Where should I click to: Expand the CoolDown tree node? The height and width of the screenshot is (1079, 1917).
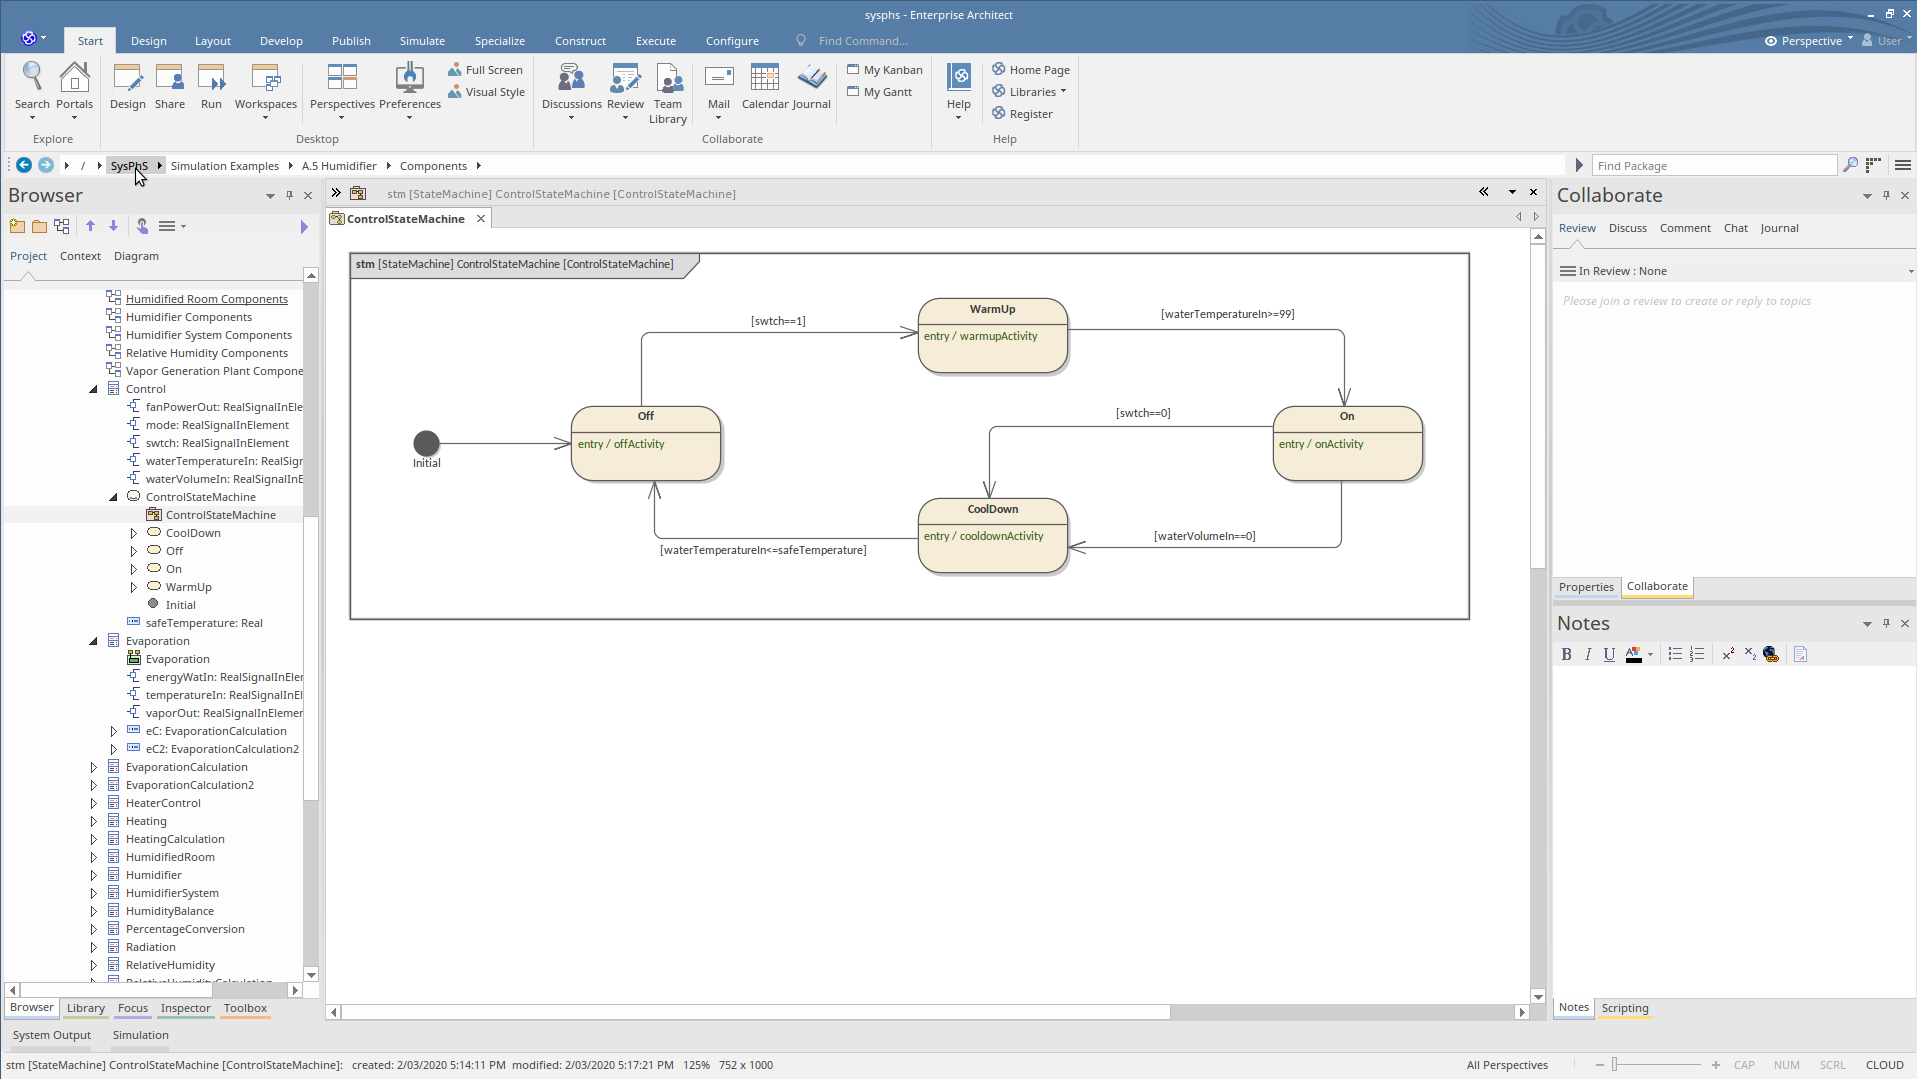point(134,533)
